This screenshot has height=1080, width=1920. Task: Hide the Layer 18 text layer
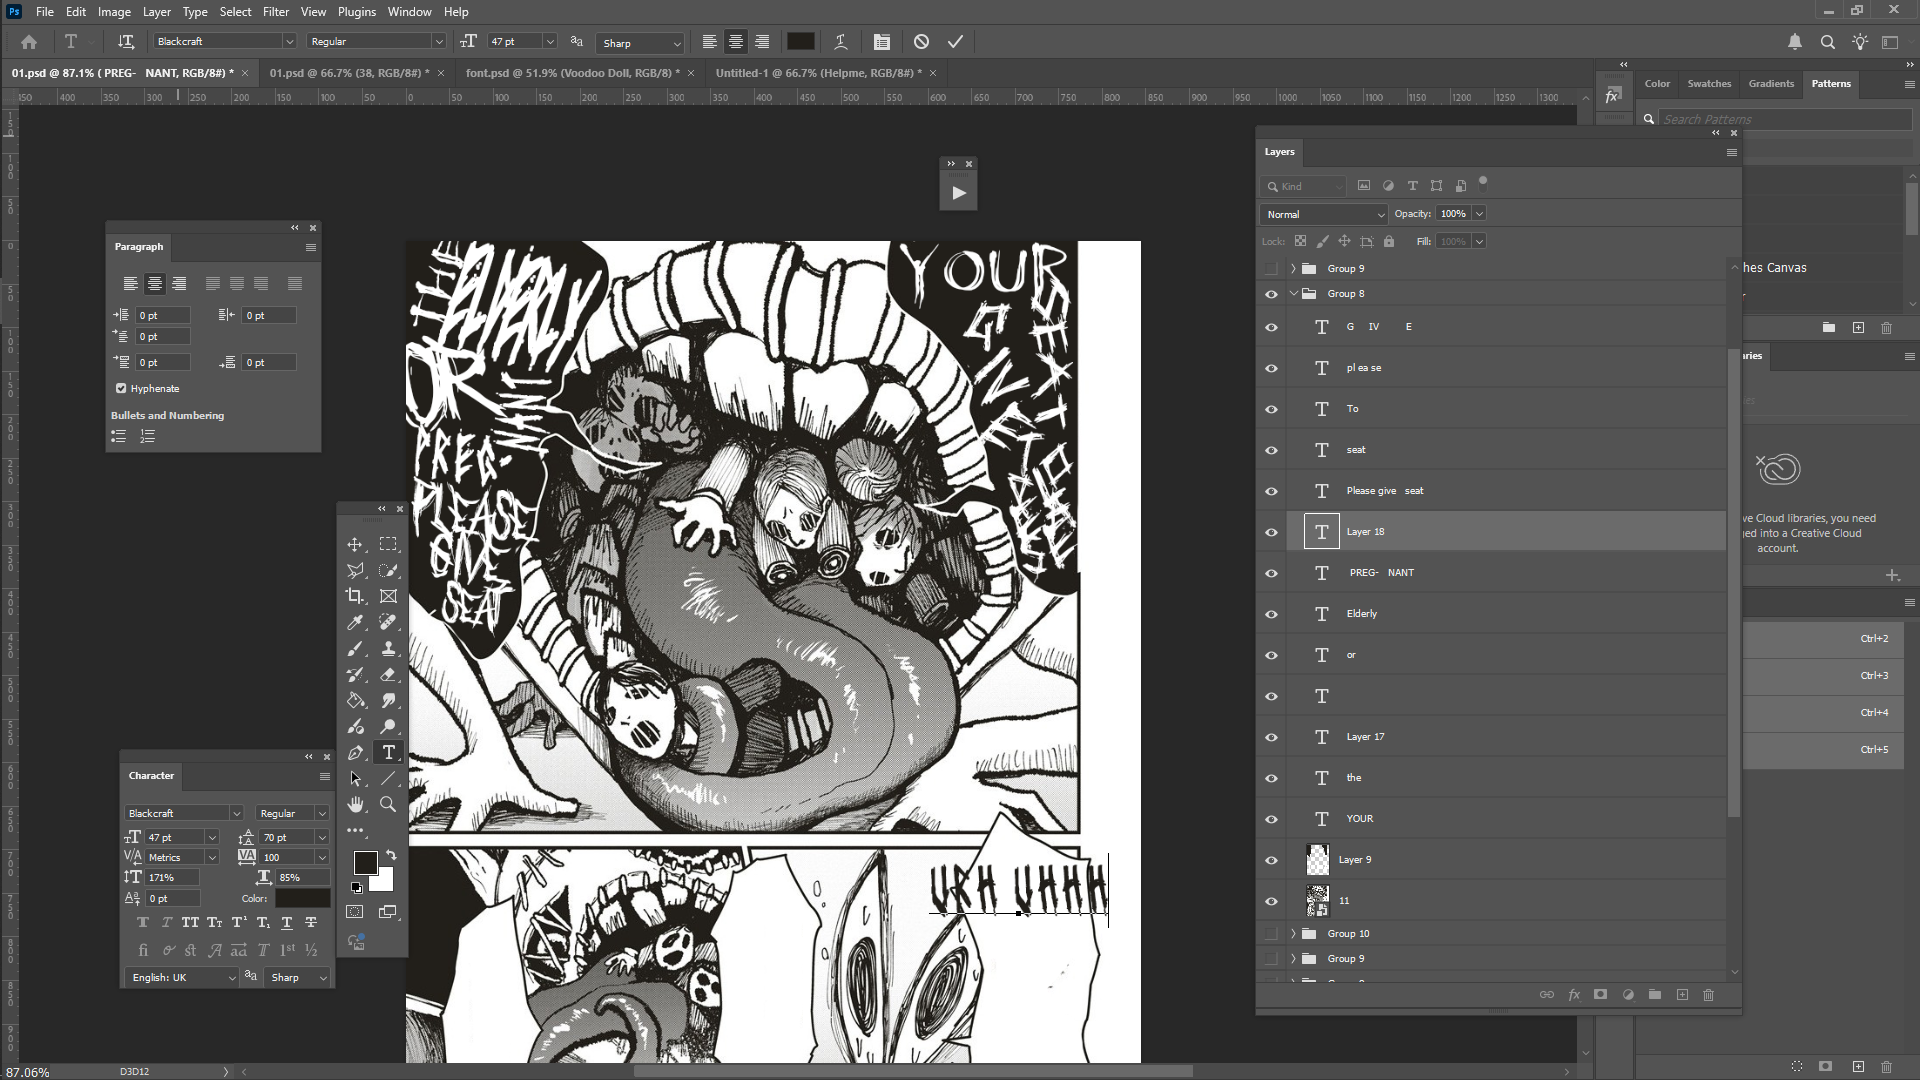click(x=1271, y=532)
